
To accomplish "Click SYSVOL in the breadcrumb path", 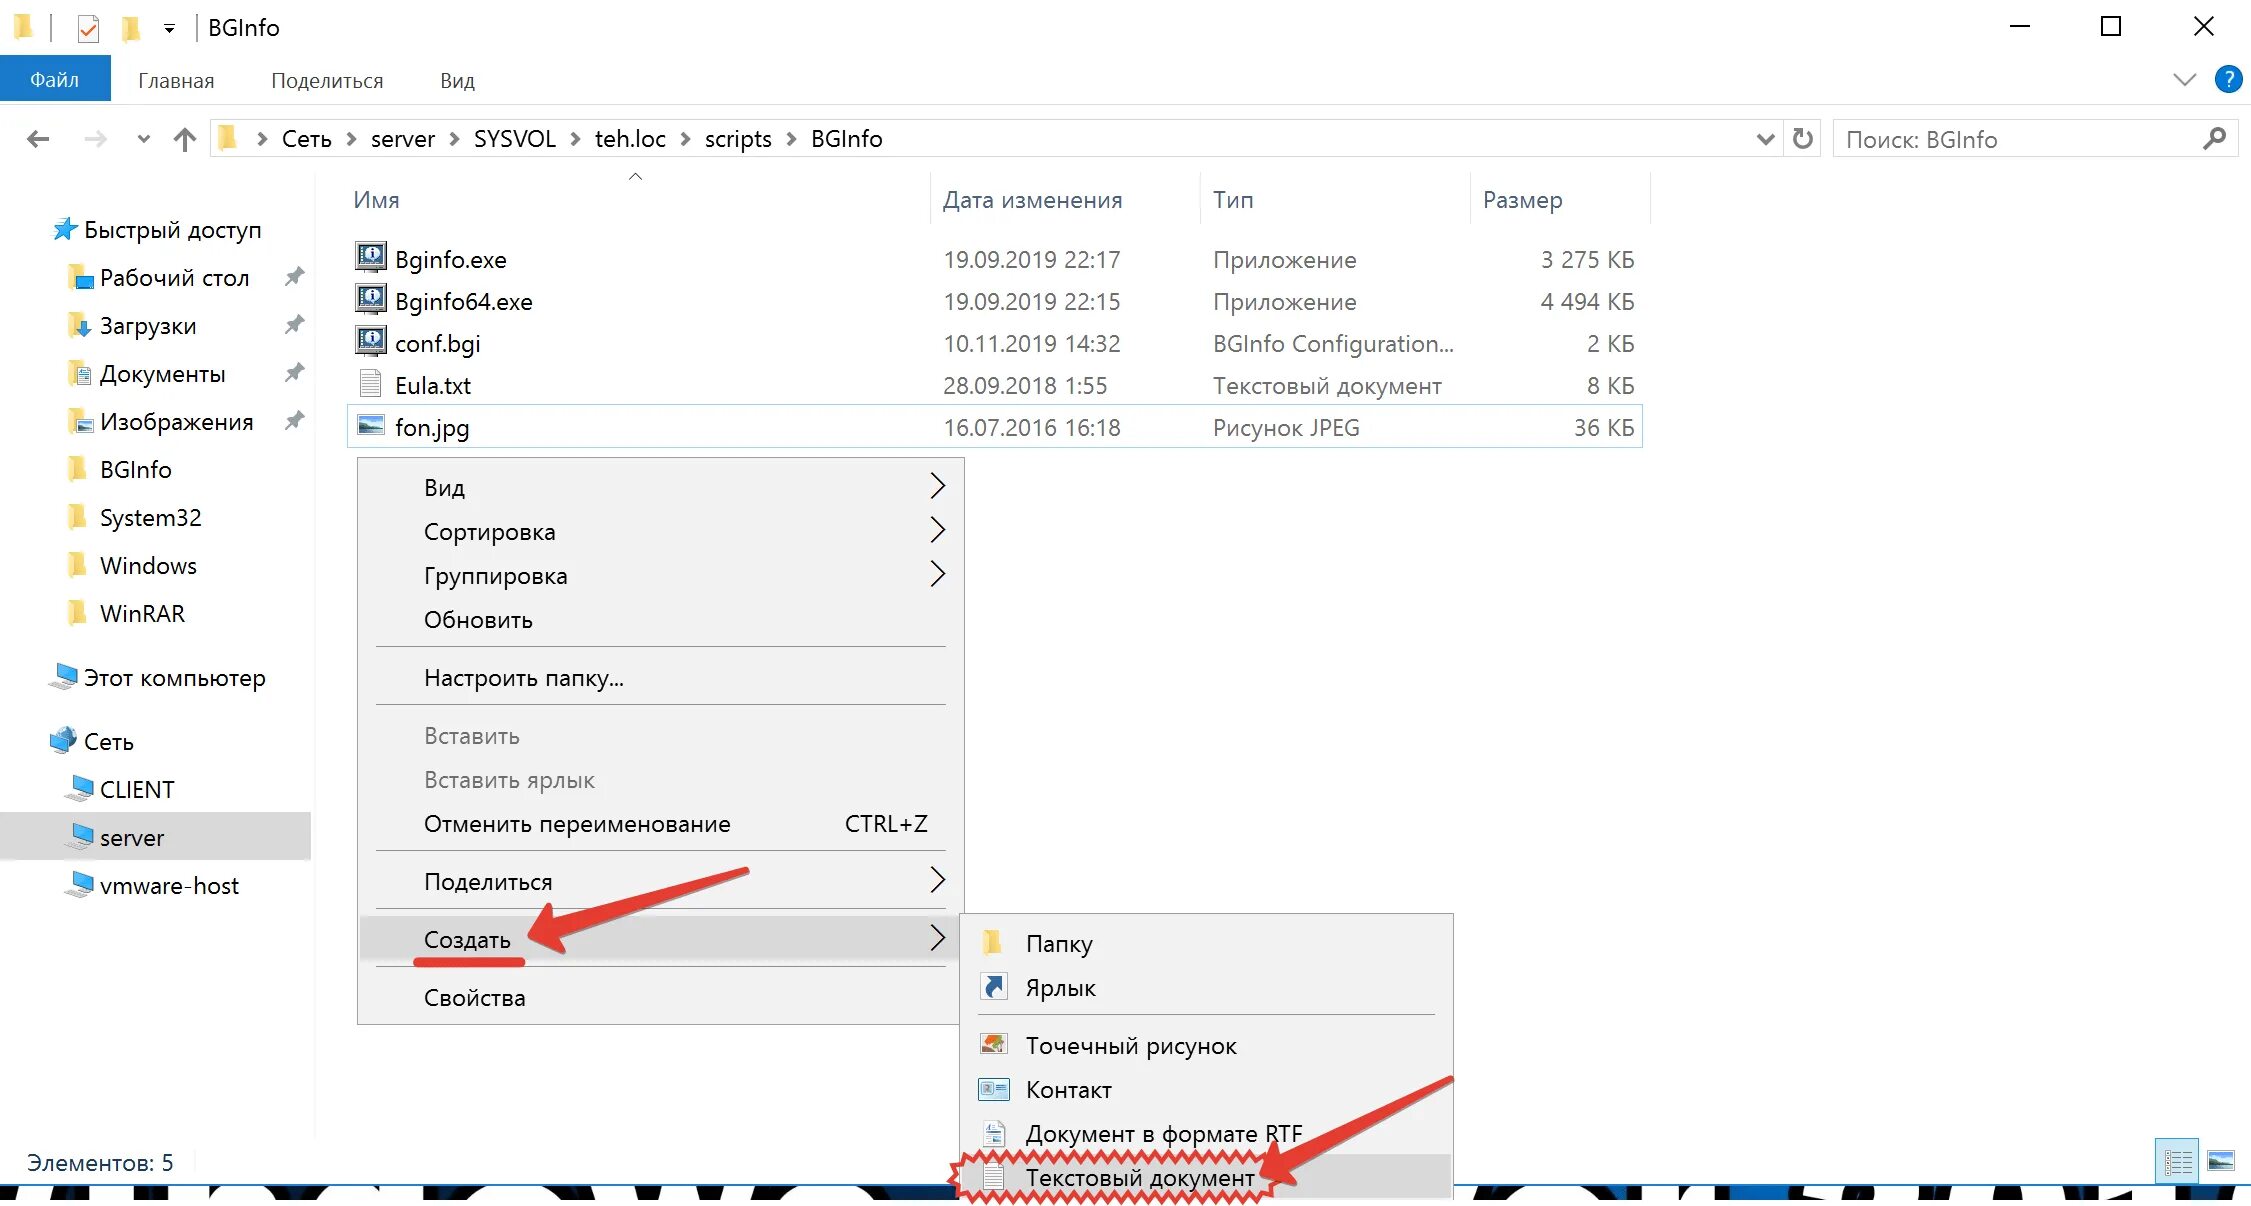I will (514, 139).
